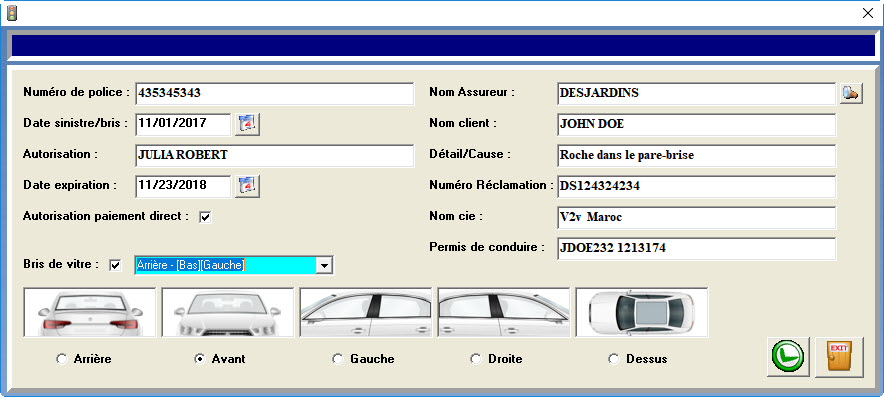The image size is (884, 397).
Task: Click the Date expiration date field
Action: 183,186
